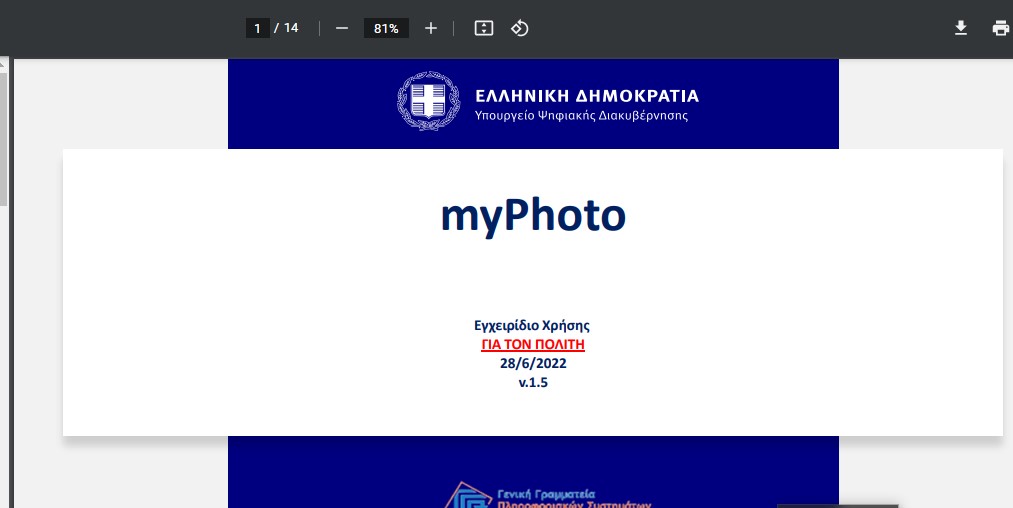This screenshot has height=508, width=1013.
Task: Toggle fit to page icon
Action: 484,28
